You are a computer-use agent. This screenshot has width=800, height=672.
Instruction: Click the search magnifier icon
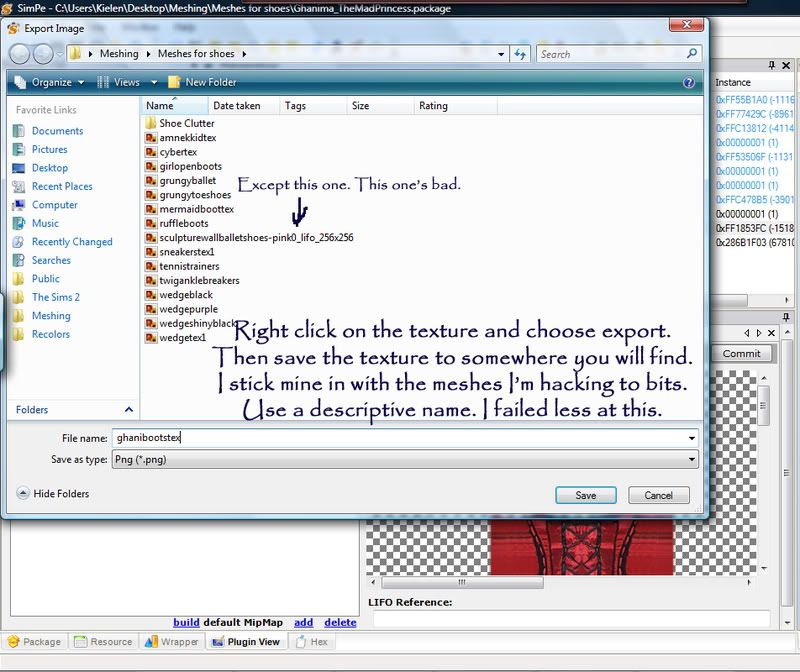691,53
